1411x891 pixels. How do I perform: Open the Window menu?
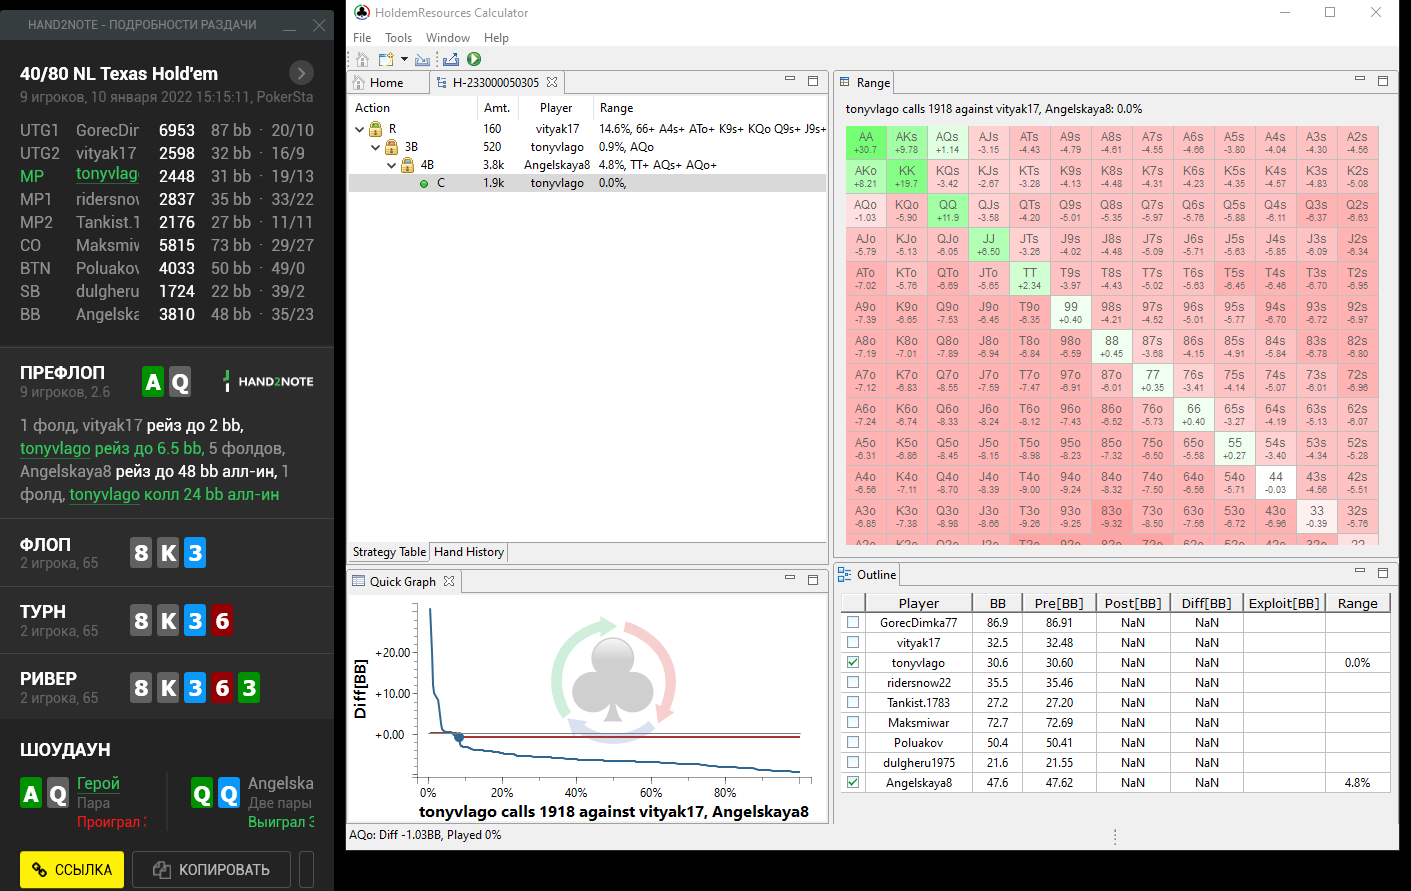[x=448, y=38]
